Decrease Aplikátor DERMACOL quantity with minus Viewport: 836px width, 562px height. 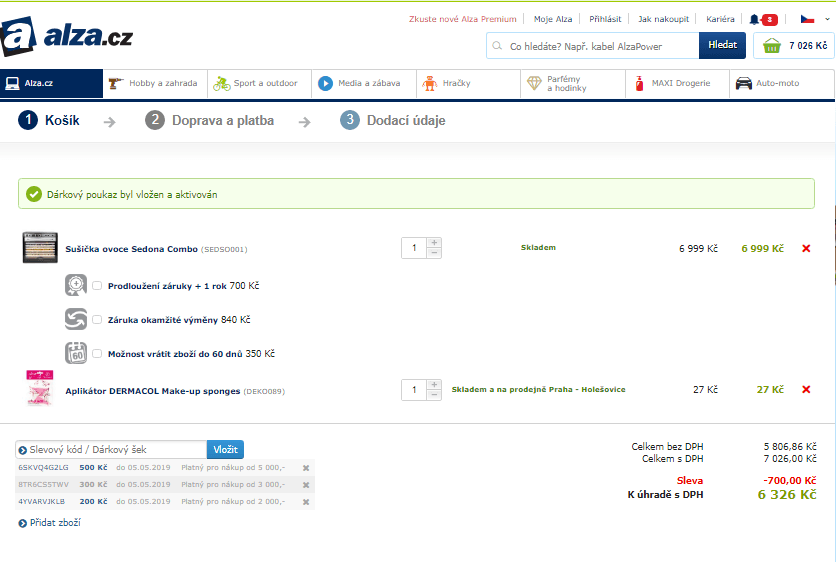434,395
